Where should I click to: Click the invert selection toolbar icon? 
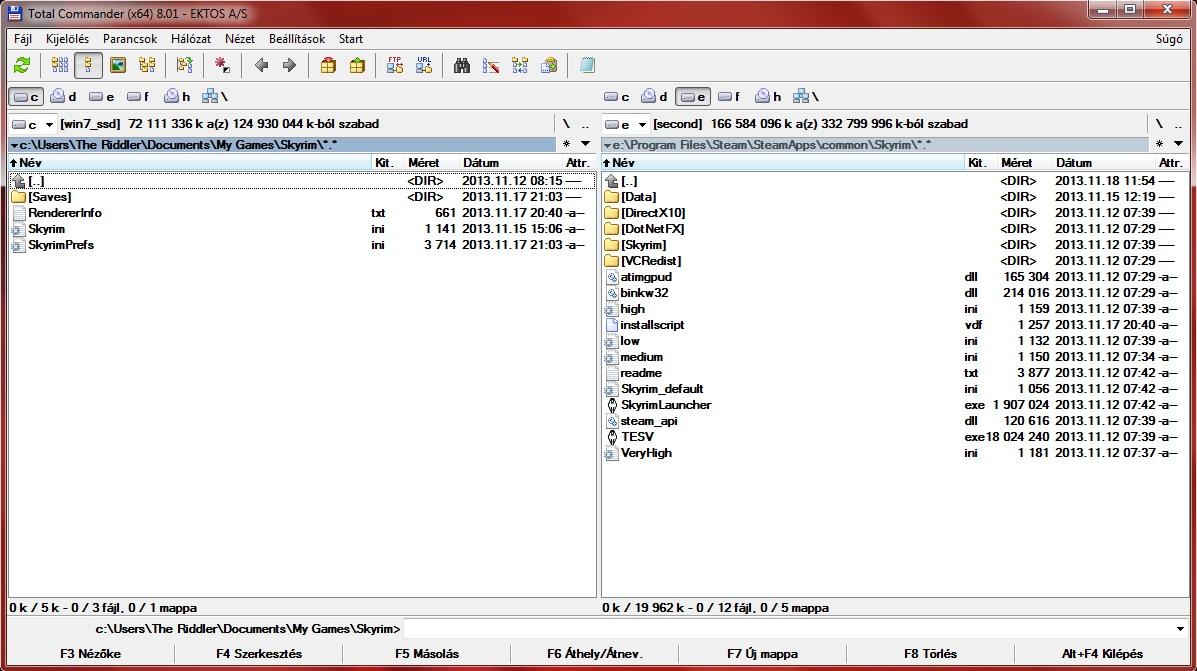(184, 66)
